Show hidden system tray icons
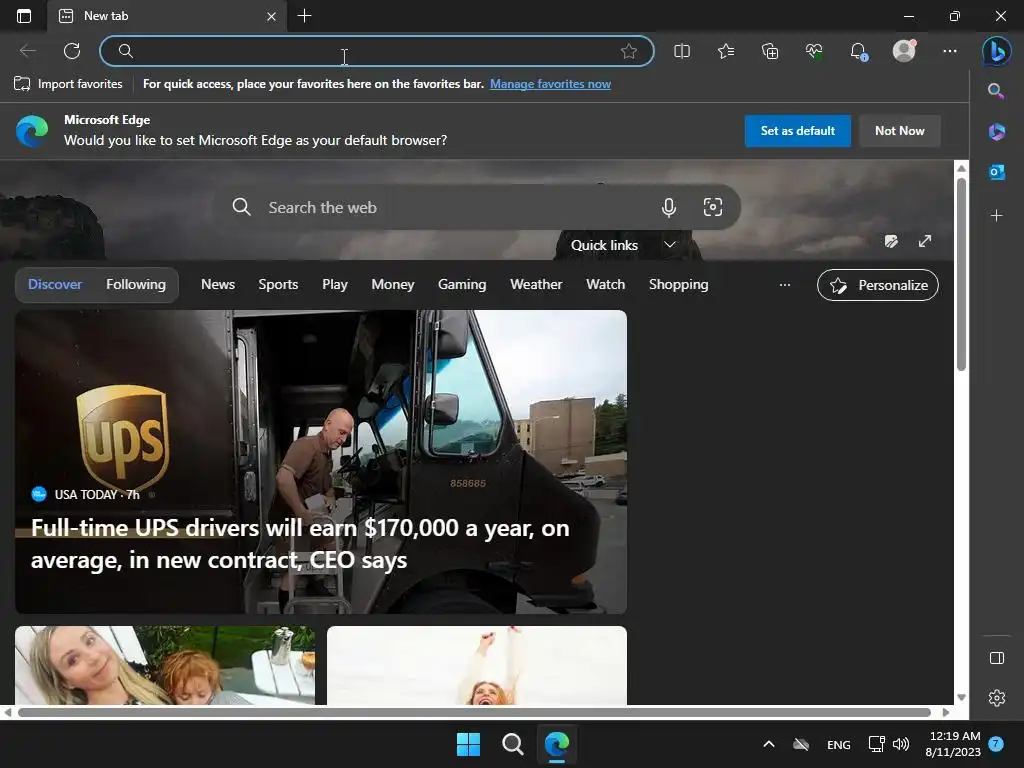The width and height of the screenshot is (1024, 768). [769, 744]
